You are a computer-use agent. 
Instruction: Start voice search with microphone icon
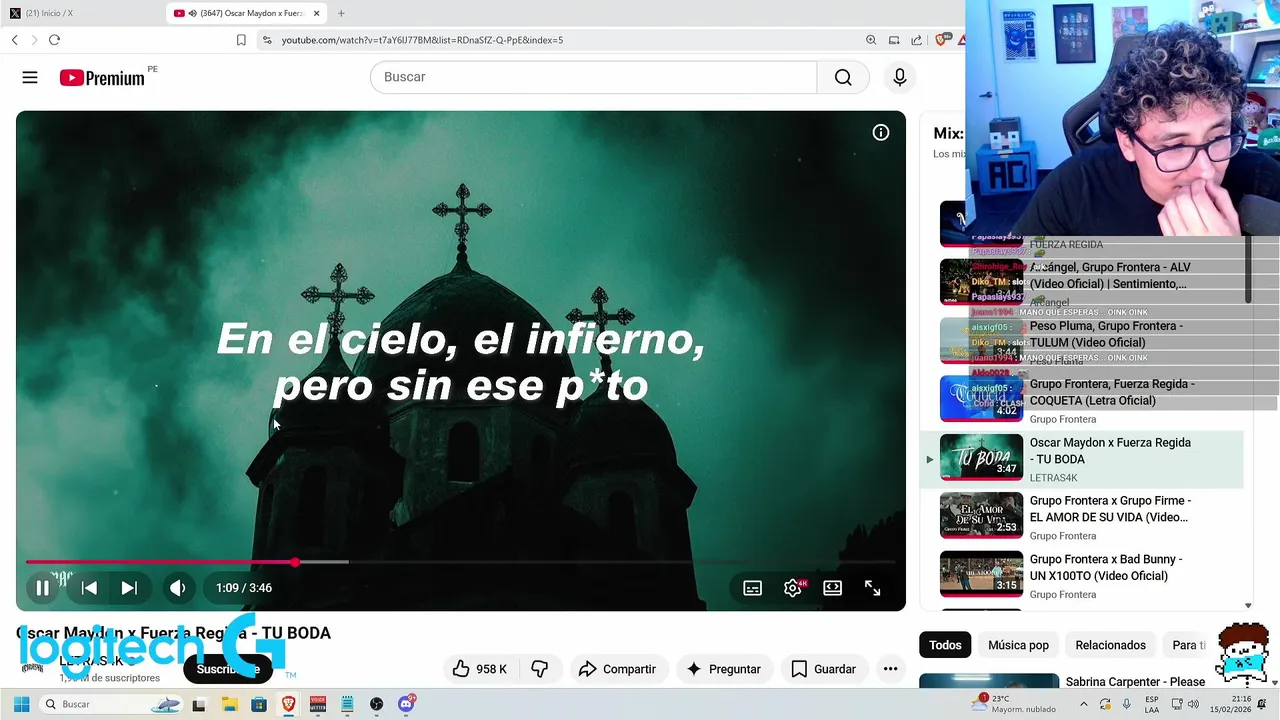pos(900,77)
